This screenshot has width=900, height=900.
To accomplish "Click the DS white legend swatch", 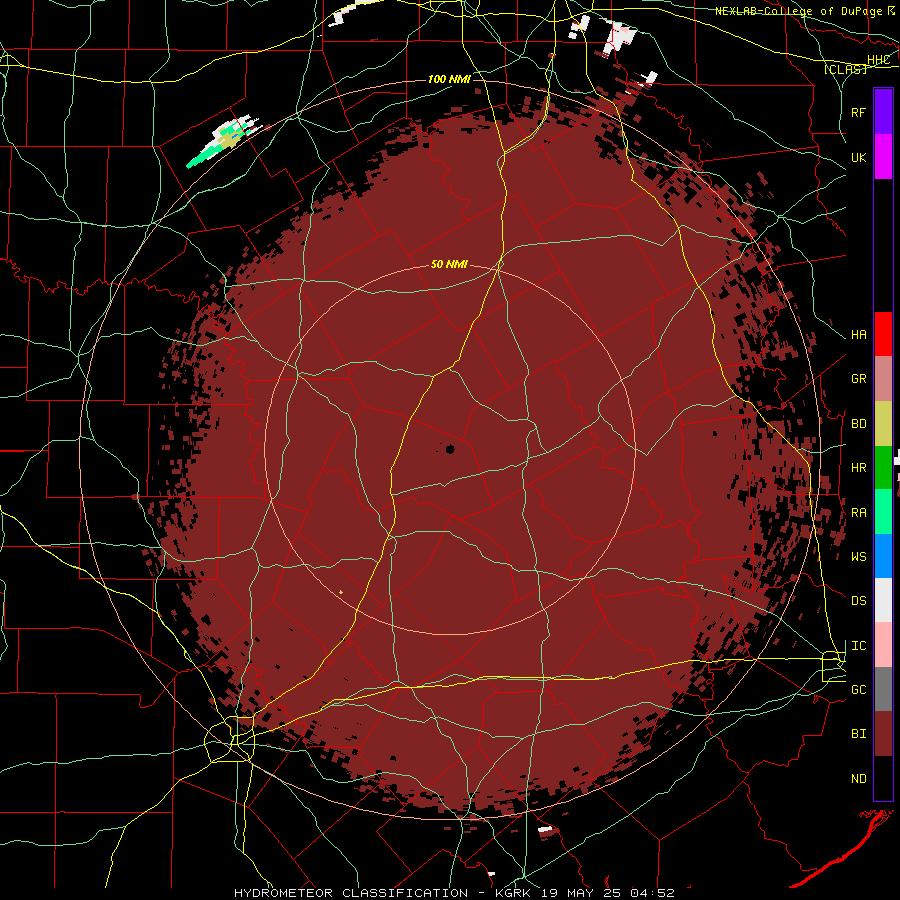I will (x=883, y=600).
